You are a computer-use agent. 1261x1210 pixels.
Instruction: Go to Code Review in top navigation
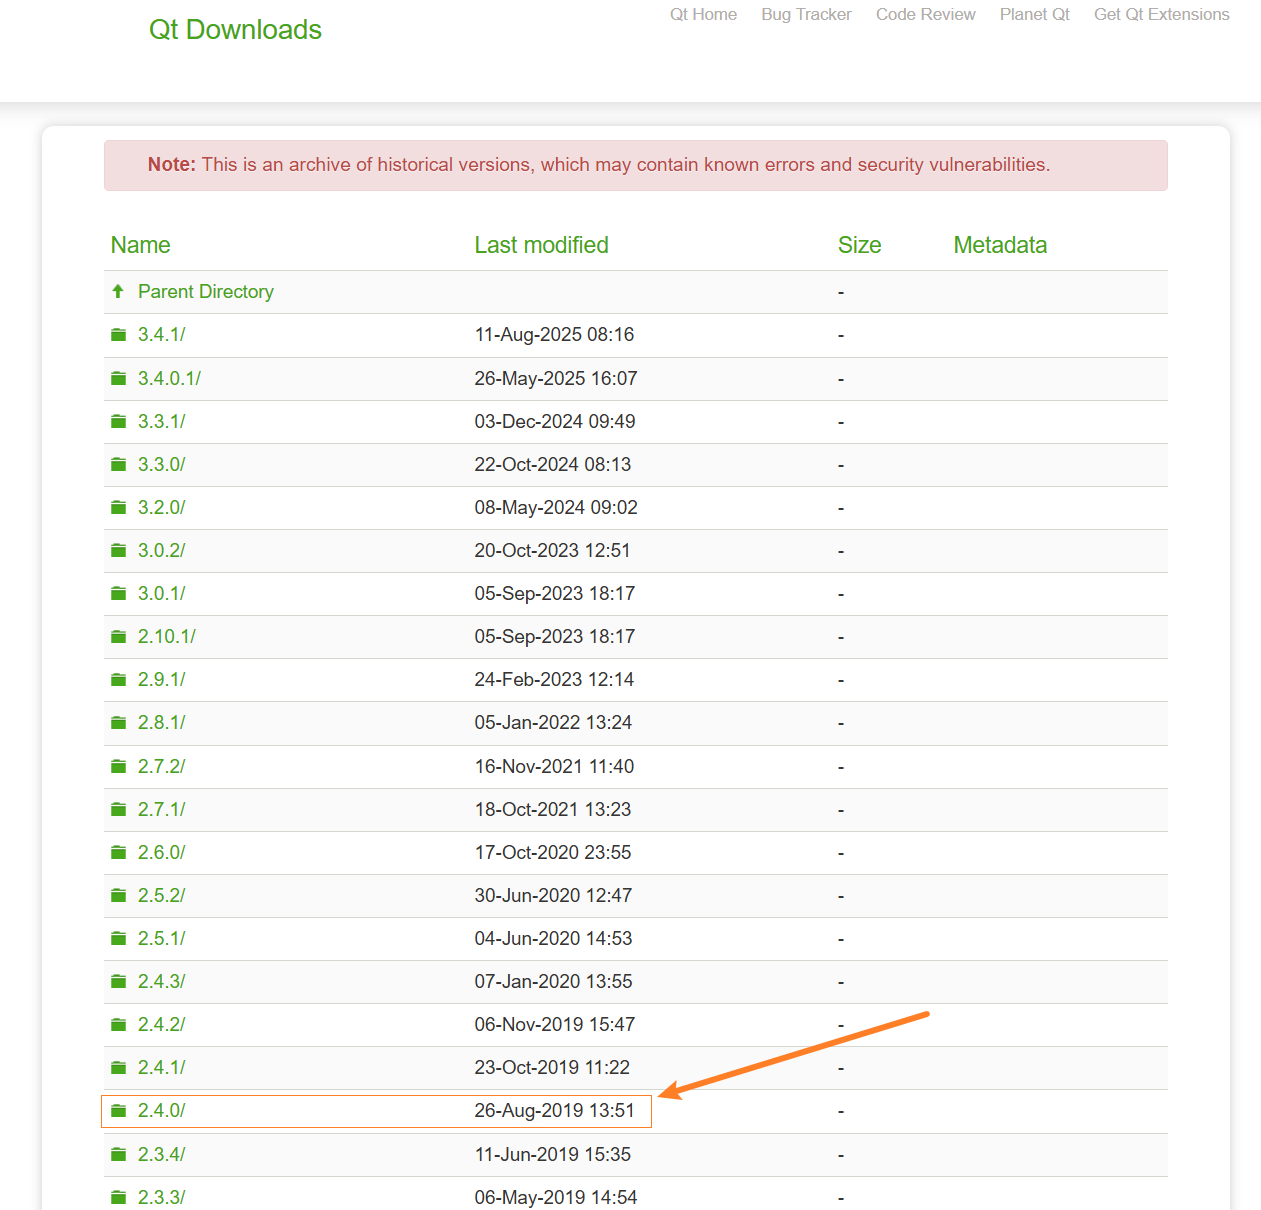point(926,14)
